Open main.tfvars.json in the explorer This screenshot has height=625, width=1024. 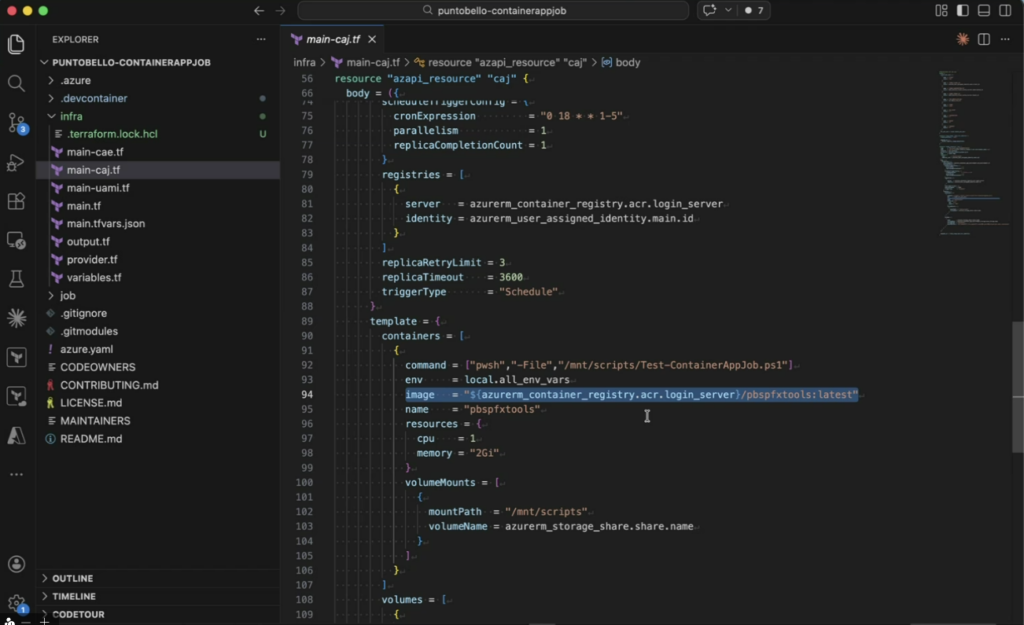[105, 223]
